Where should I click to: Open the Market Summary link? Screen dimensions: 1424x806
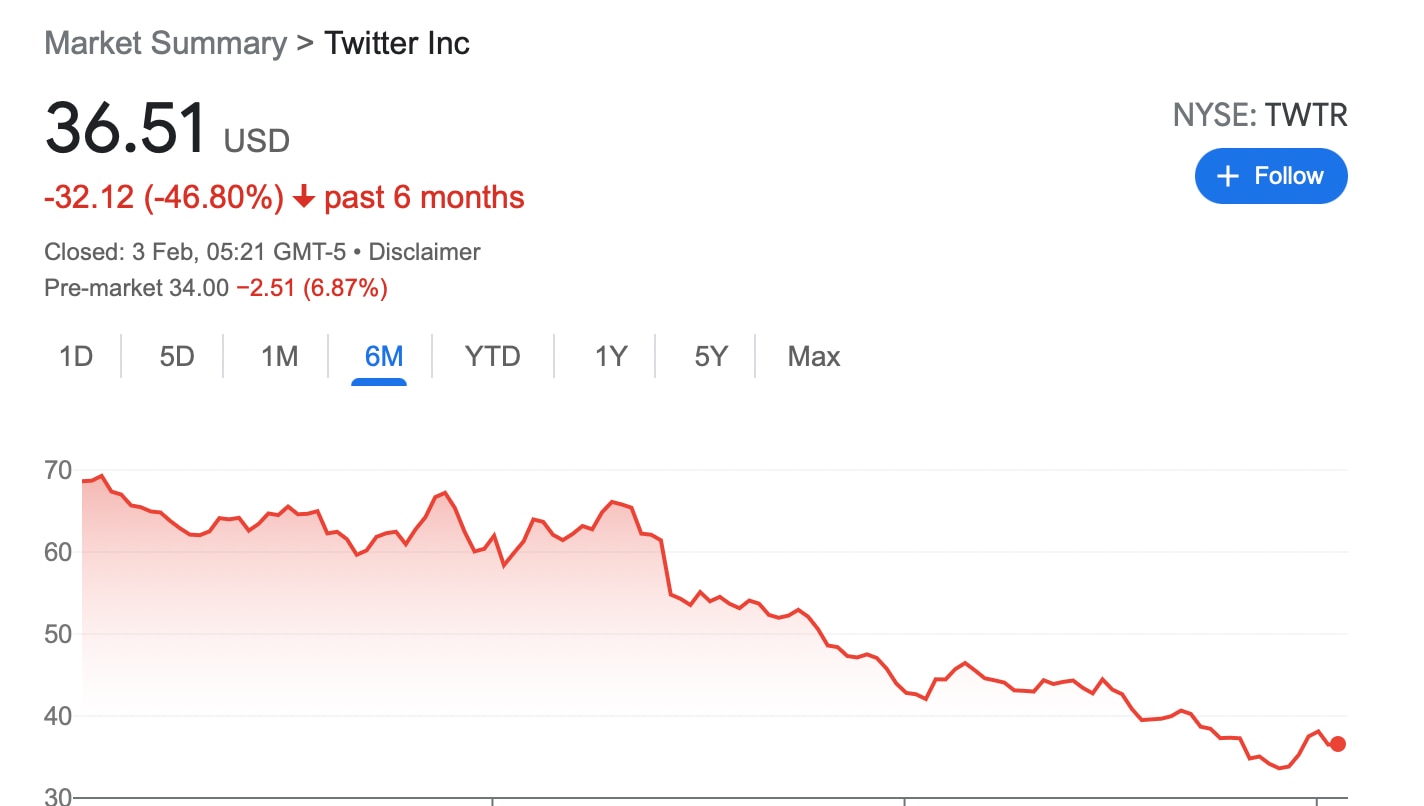coord(166,44)
